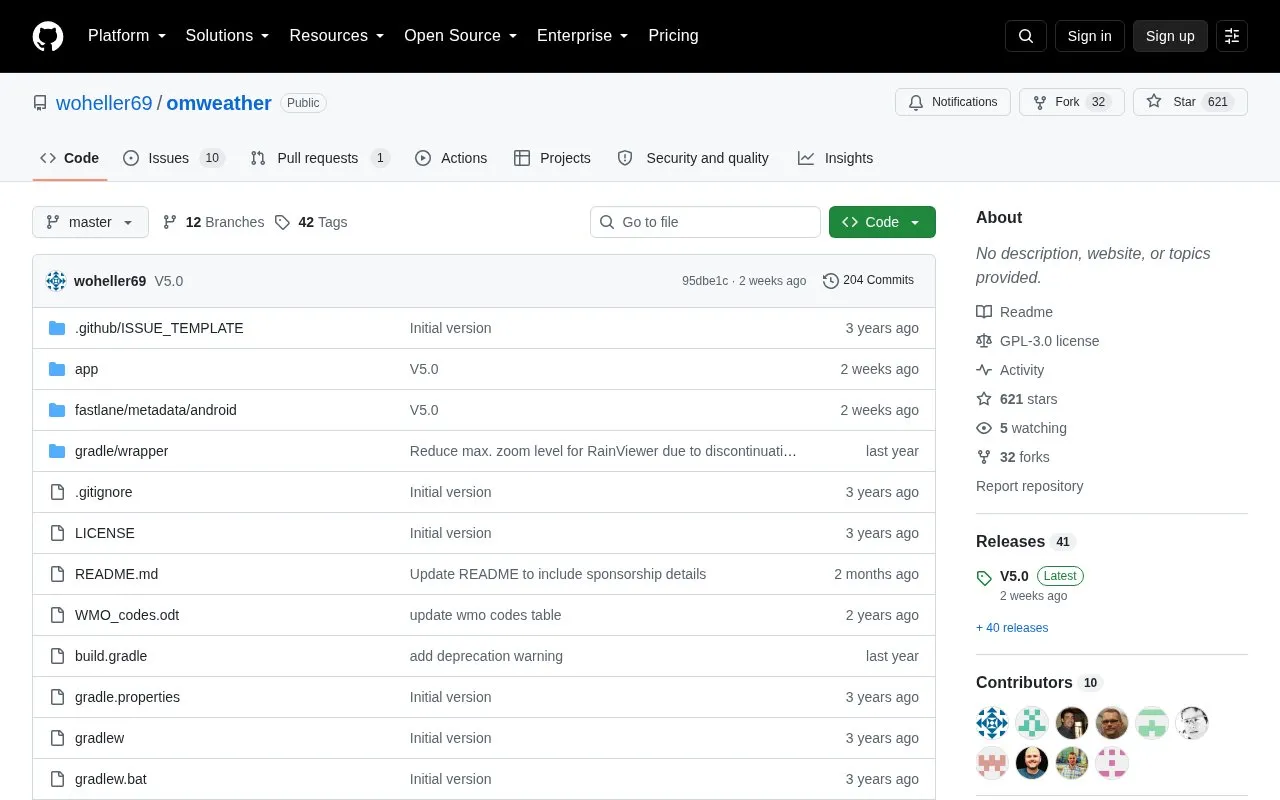This screenshot has width=1280, height=800.
Task: Click the Sign in button
Action: (x=1089, y=36)
